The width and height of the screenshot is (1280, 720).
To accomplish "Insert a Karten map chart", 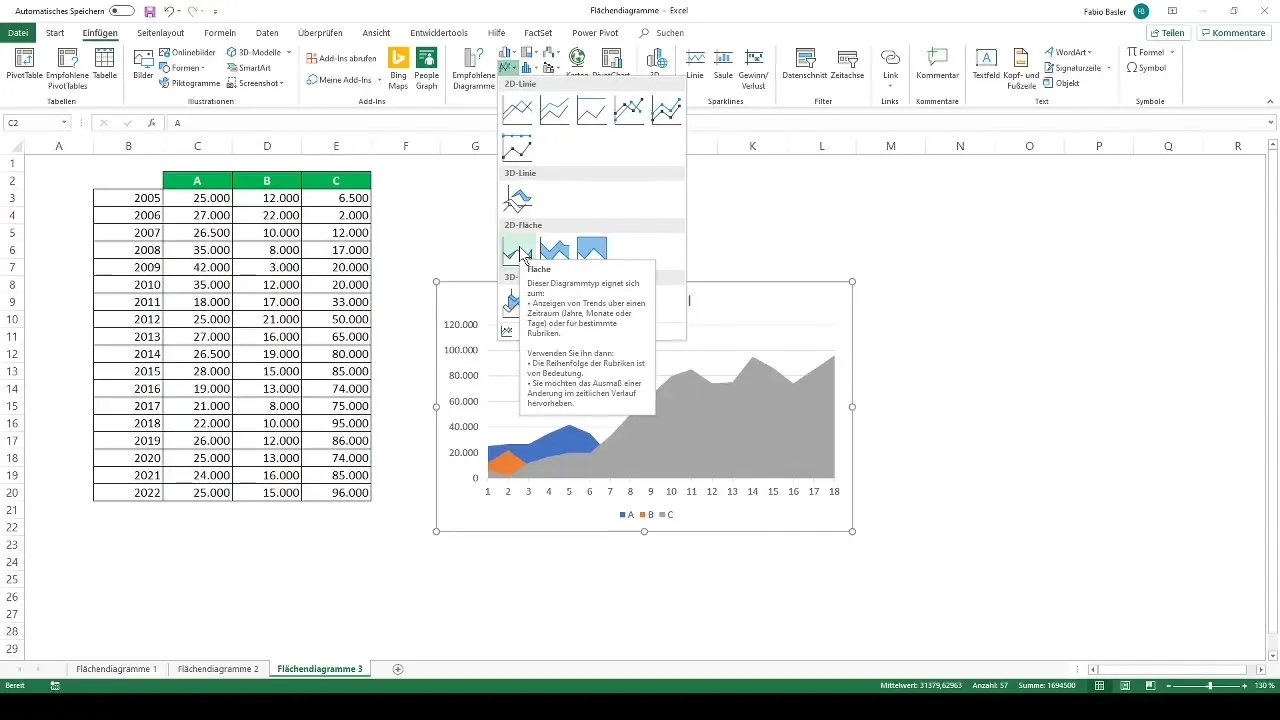I will pyautogui.click(x=577, y=62).
